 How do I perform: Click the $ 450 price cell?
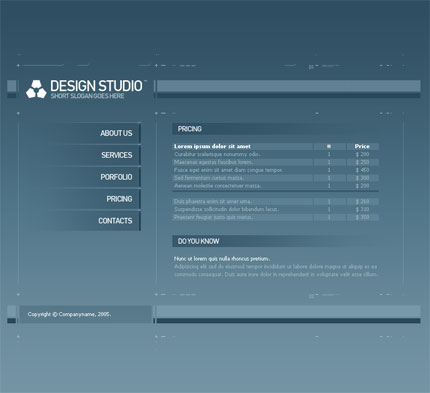tap(362, 170)
